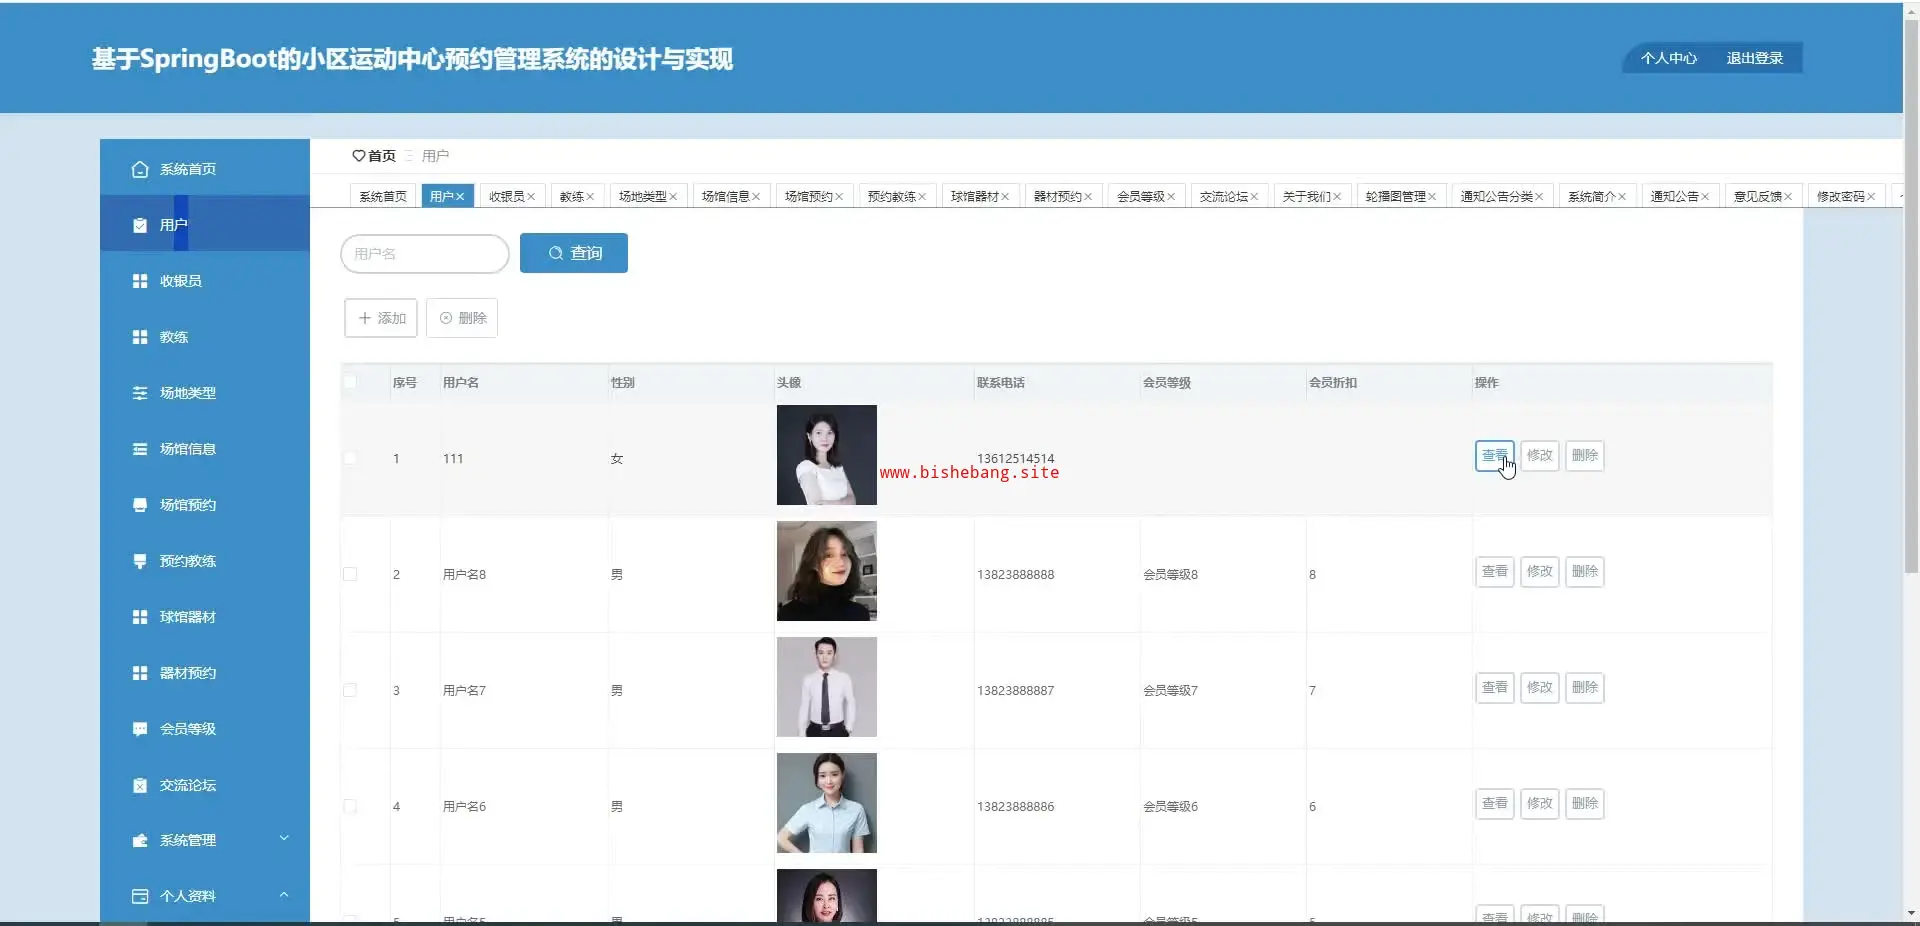Check the row checkbox for 用户名6

[350, 806]
